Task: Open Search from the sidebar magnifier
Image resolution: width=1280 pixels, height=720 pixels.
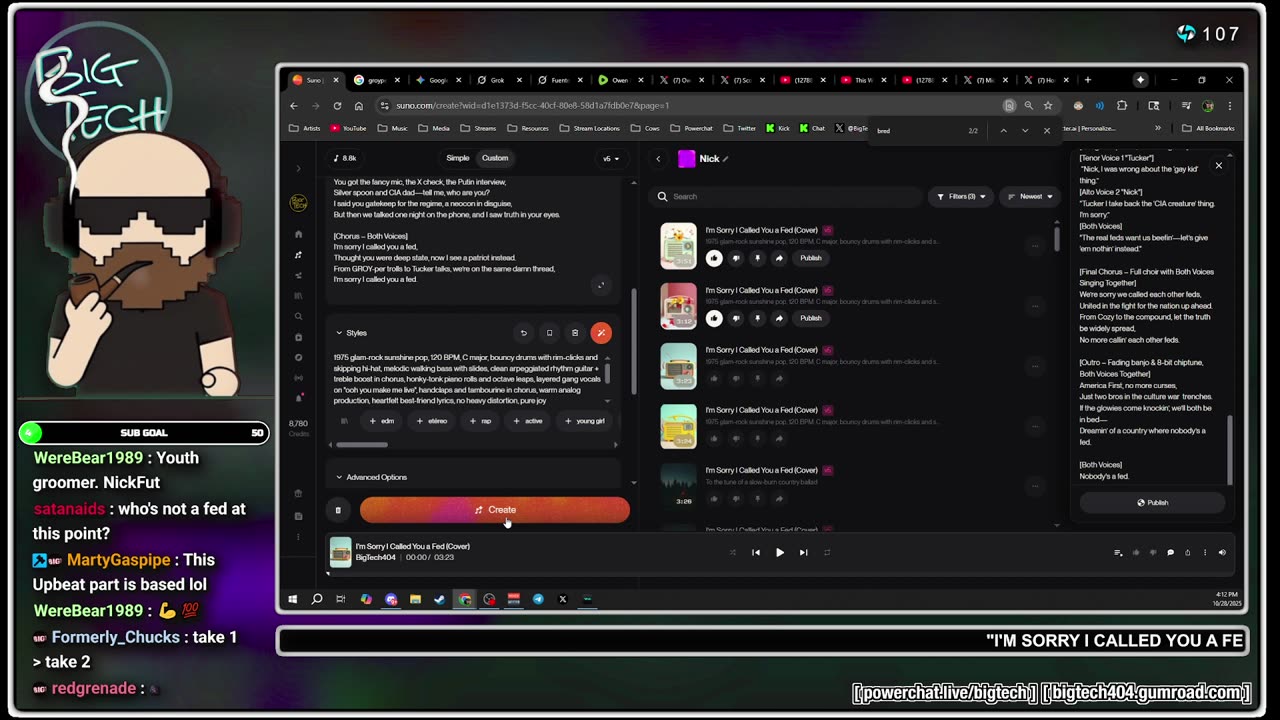Action: coord(298,316)
